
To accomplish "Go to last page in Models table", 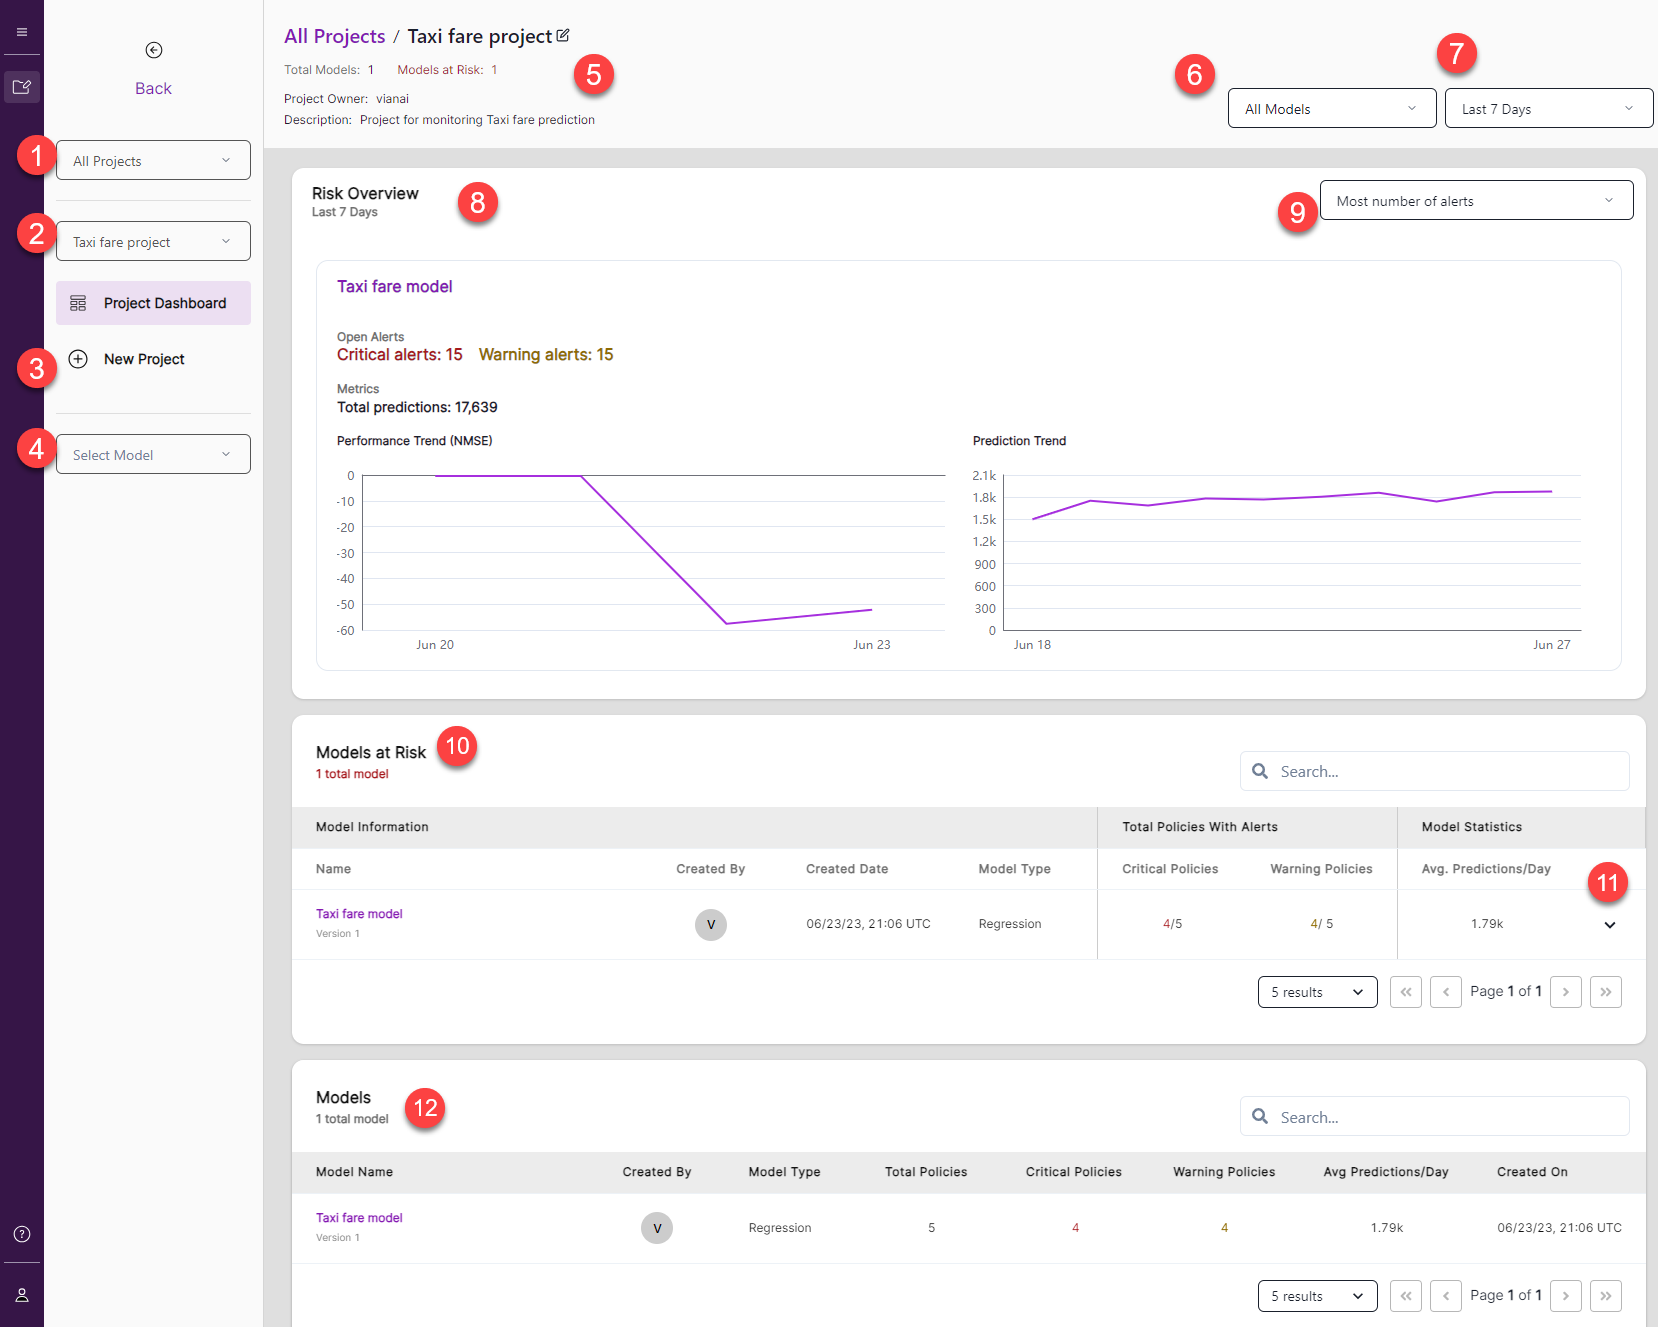I will (x=1606, y=1296).
